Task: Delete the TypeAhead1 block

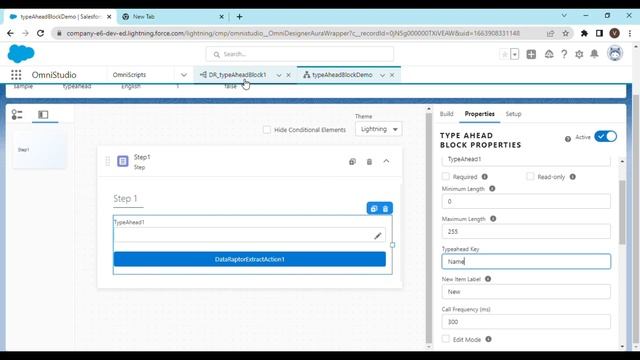Action: click(385, 209)
